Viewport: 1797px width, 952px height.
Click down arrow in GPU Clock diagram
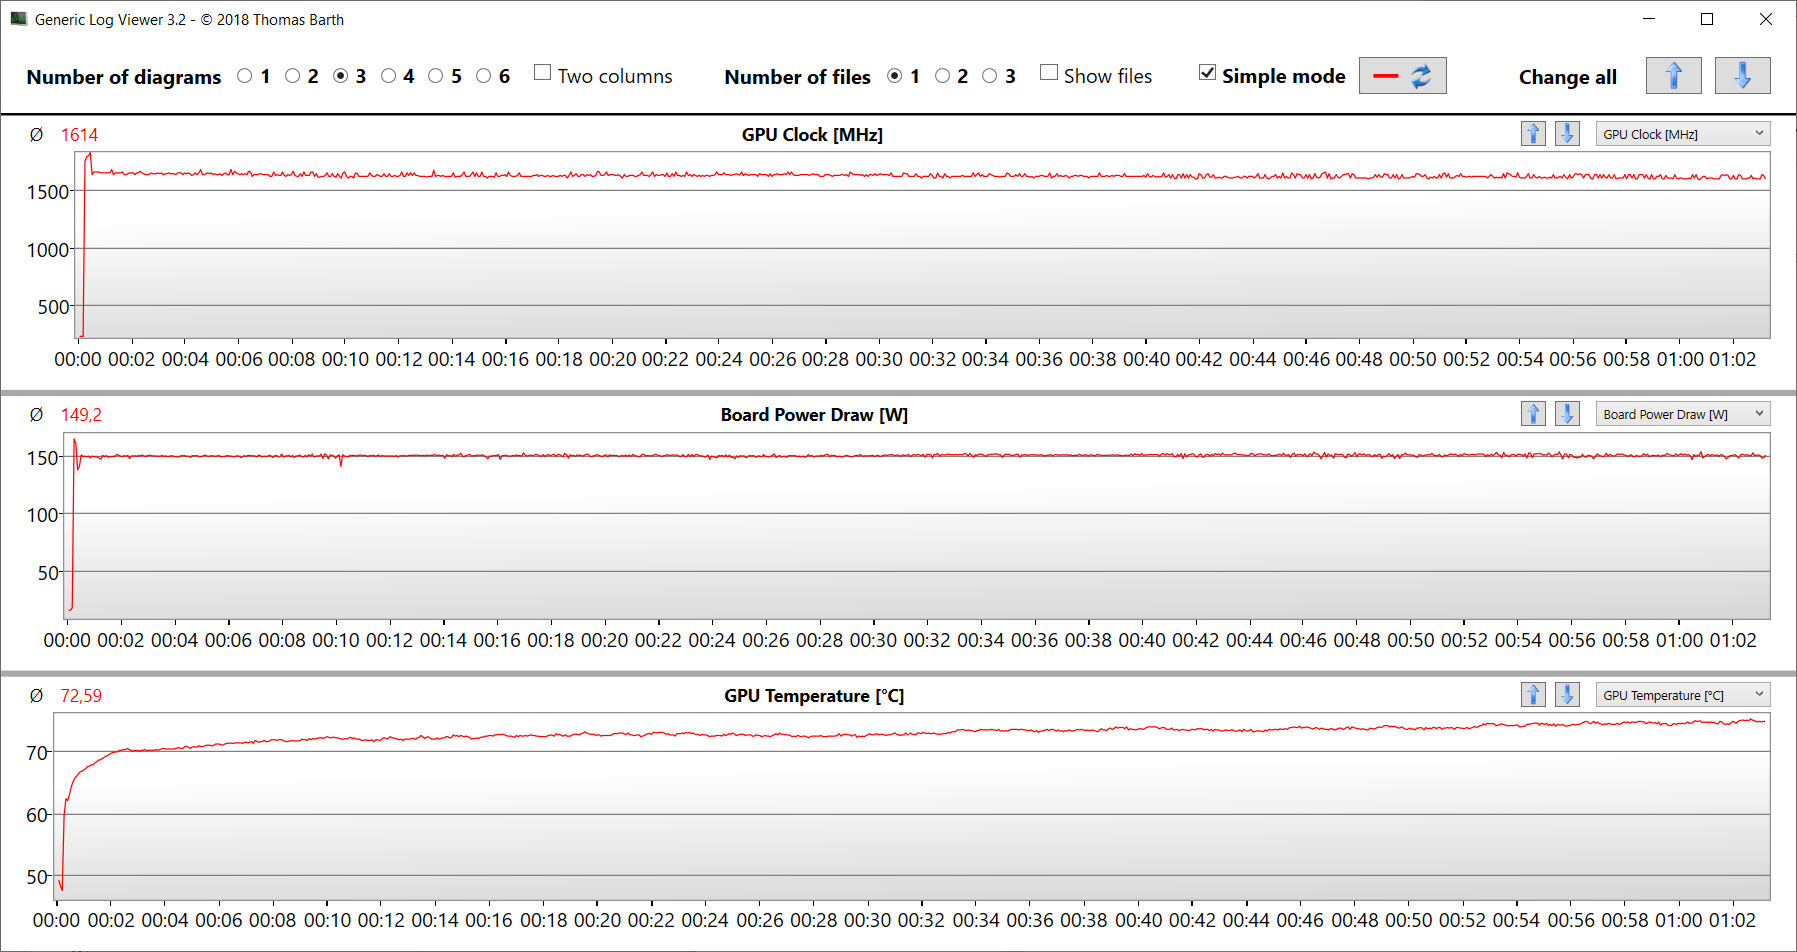(1568, 134)
